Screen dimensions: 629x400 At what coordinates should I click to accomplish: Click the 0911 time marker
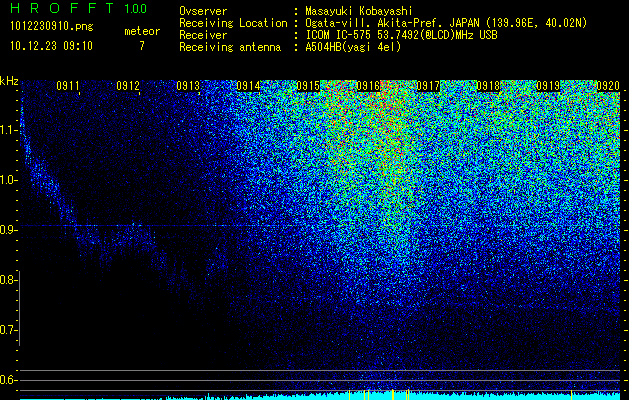[68, 85]
